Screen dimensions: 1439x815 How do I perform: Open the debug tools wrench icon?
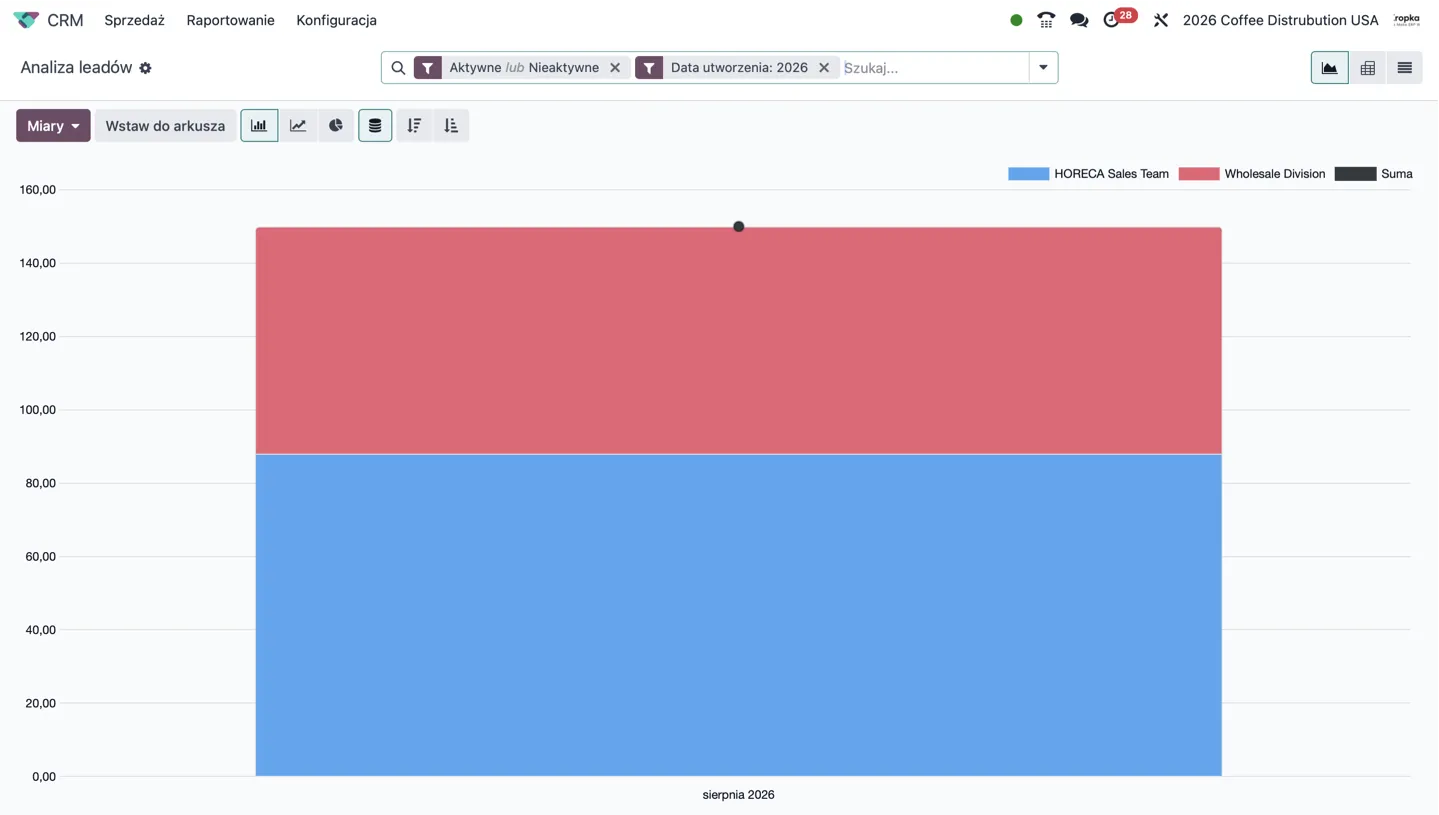click(x=1161, y=20)
